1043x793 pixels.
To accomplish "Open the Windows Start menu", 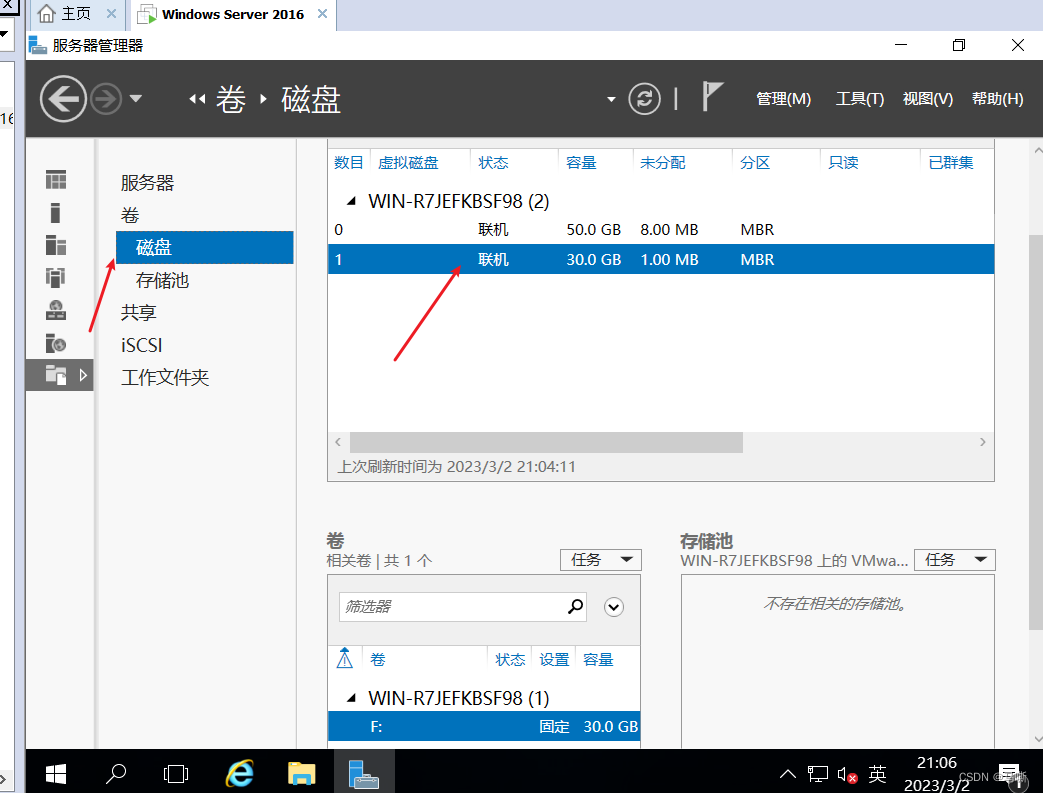I will [56, 774].
